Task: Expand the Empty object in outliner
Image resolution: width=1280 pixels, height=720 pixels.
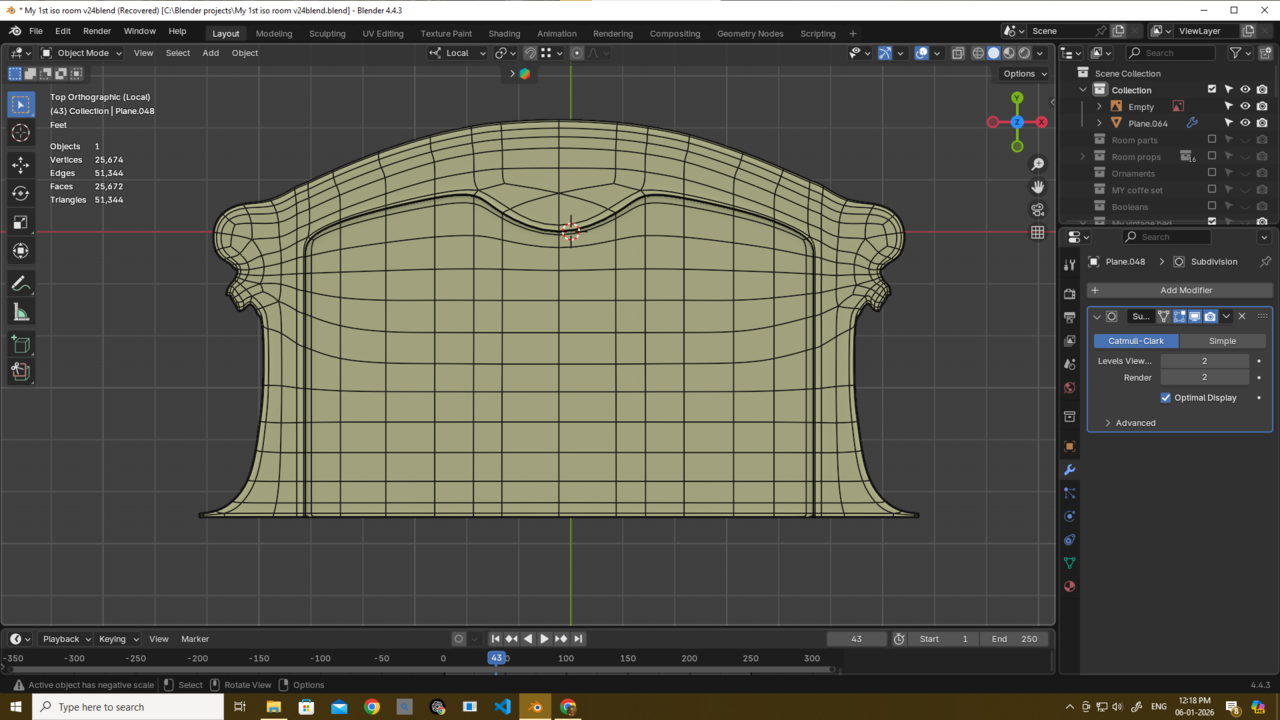Action: coord(1099,107)
